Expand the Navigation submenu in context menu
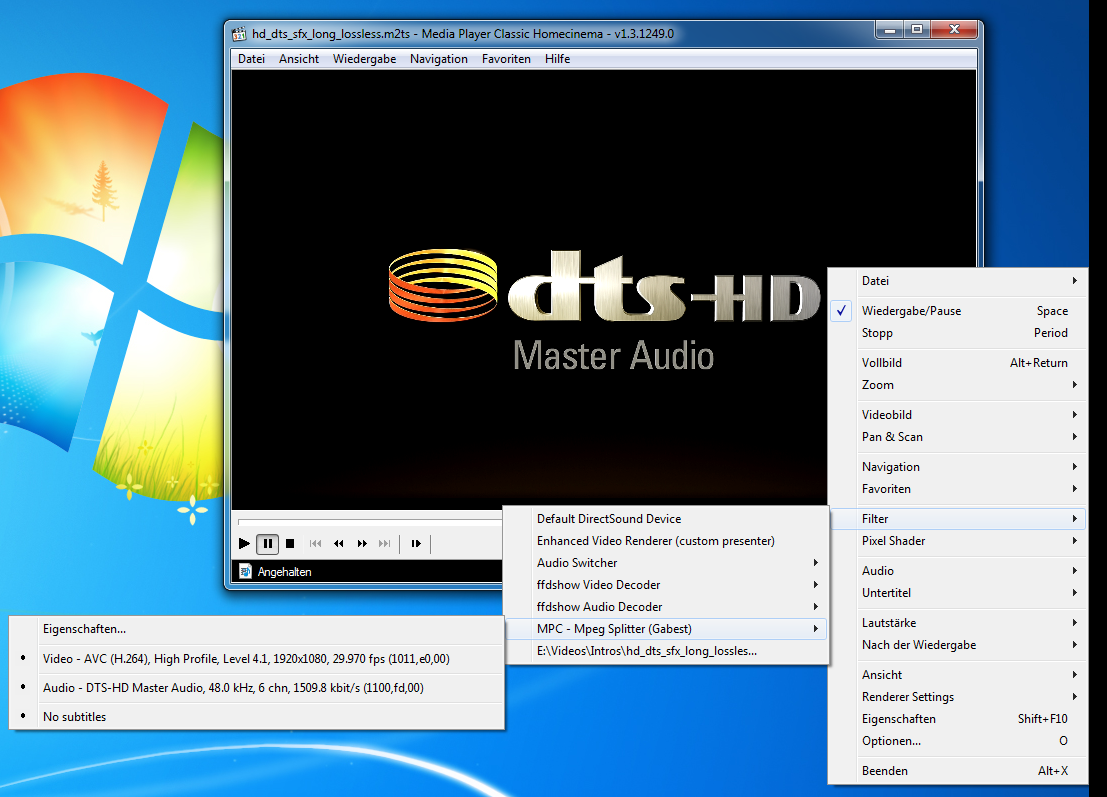The image size is (1107, 797). pos(958,467)
